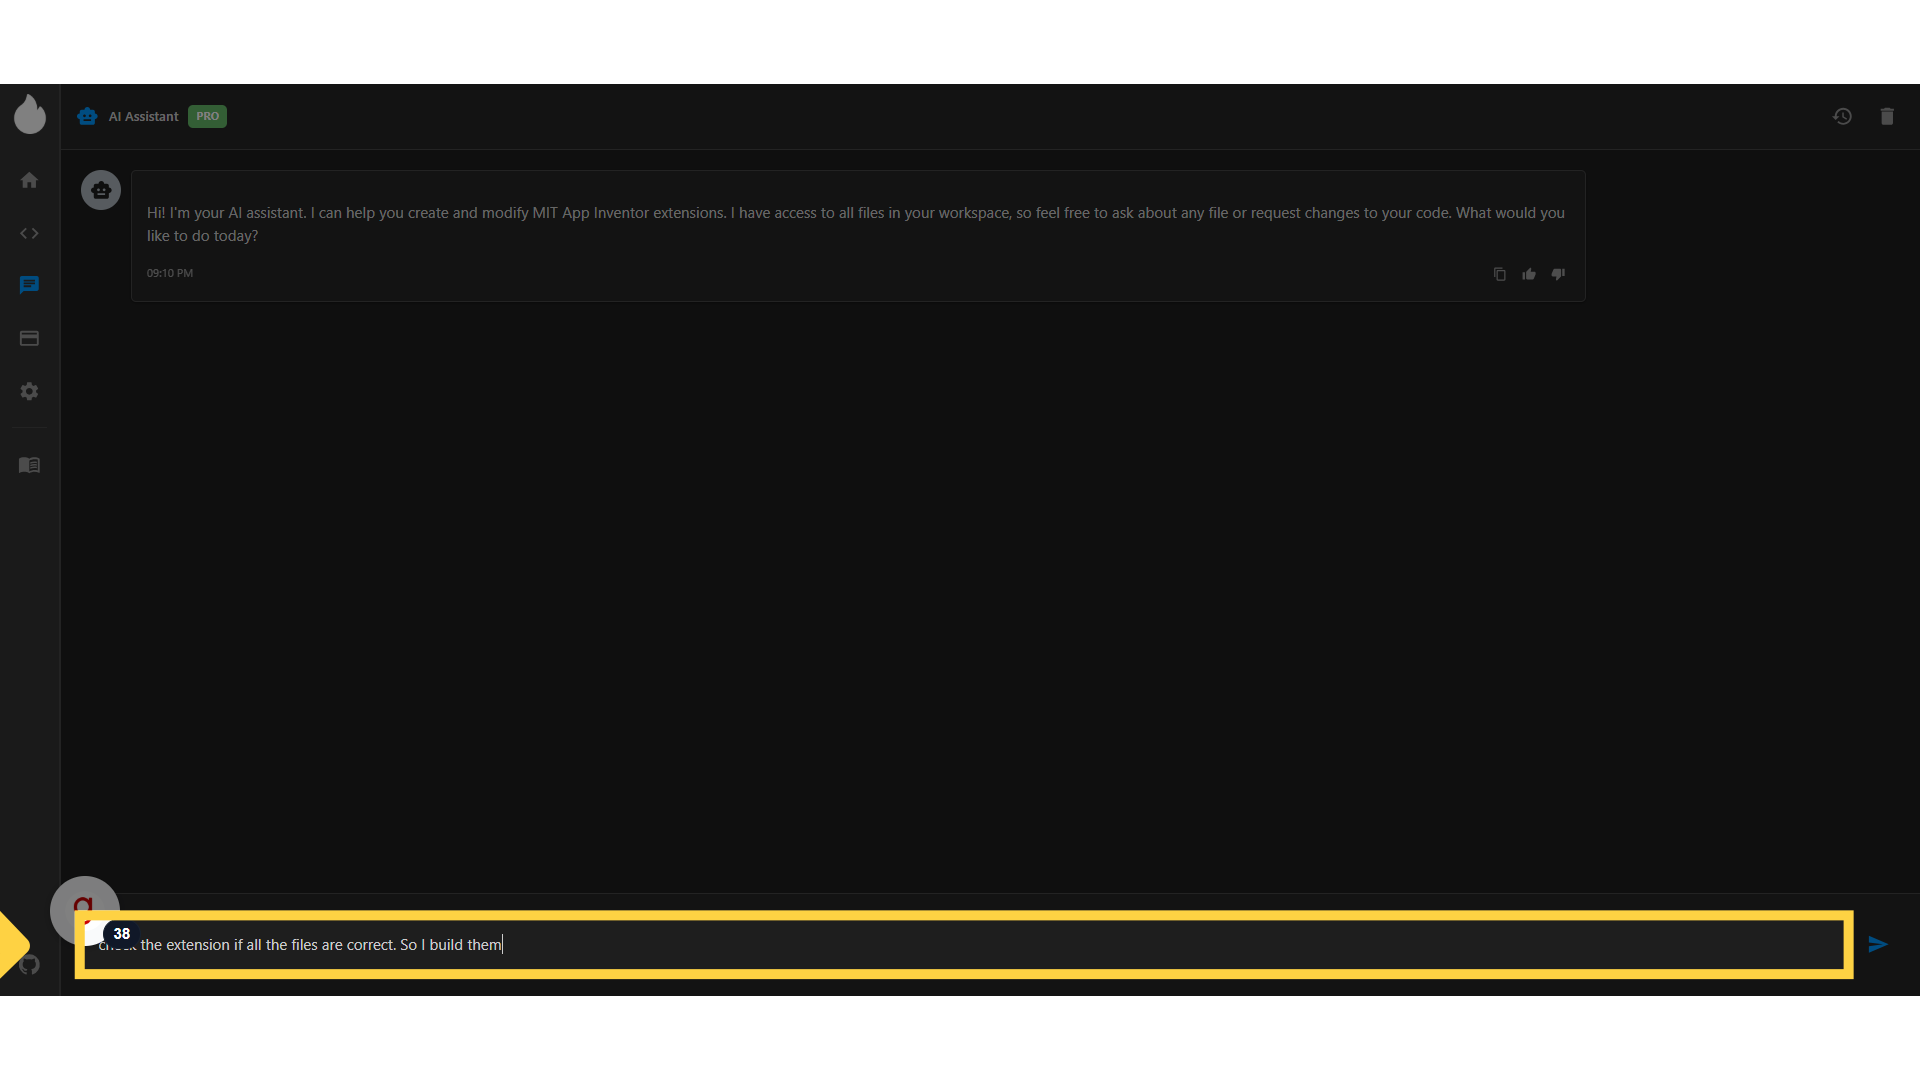Open settings gear in sidebar

(x=29, y=391)
